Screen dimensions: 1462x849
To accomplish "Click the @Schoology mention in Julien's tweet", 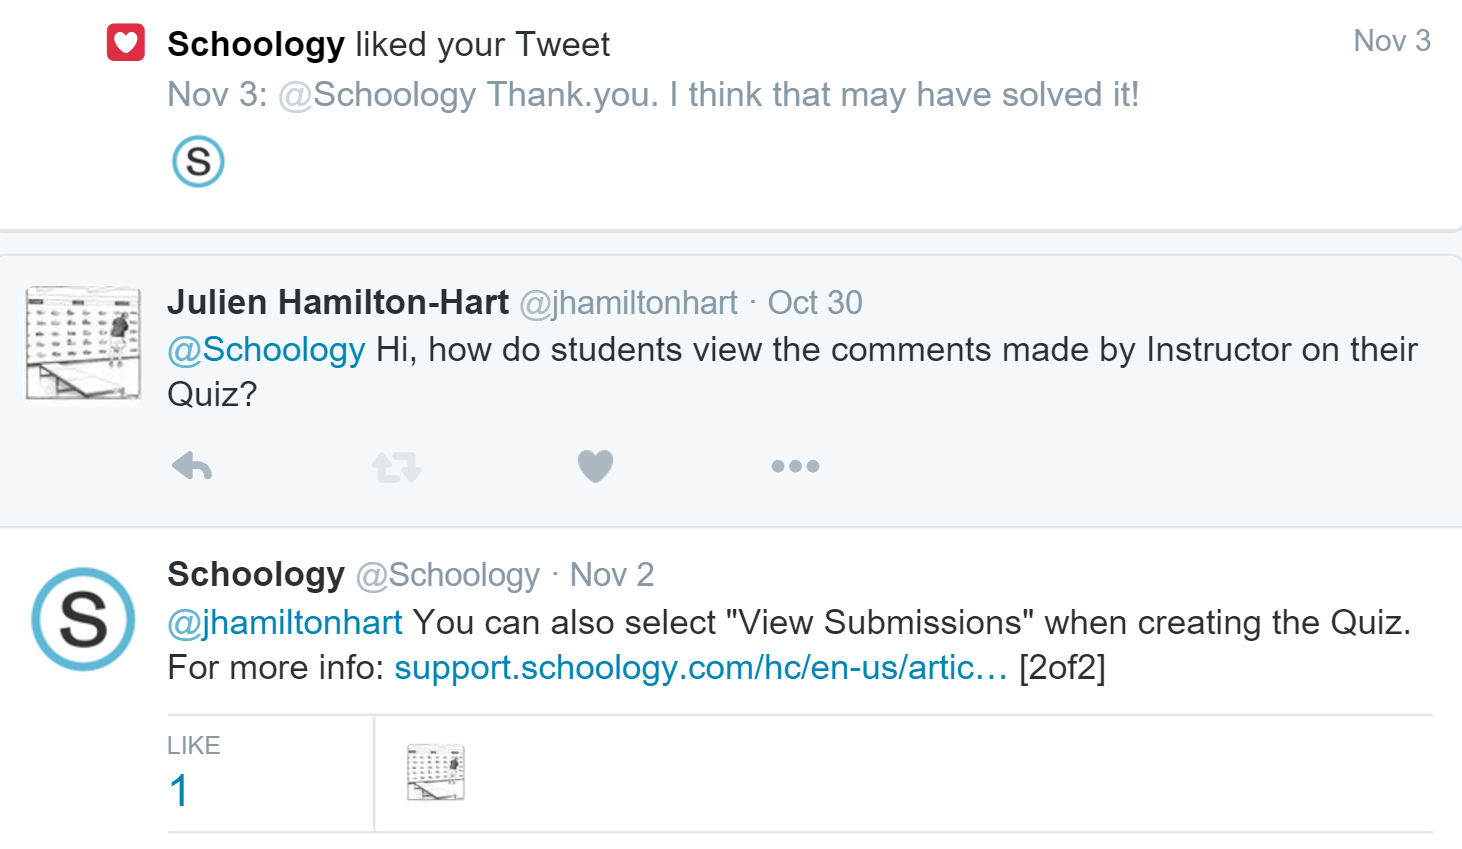I will click(266, 350).
